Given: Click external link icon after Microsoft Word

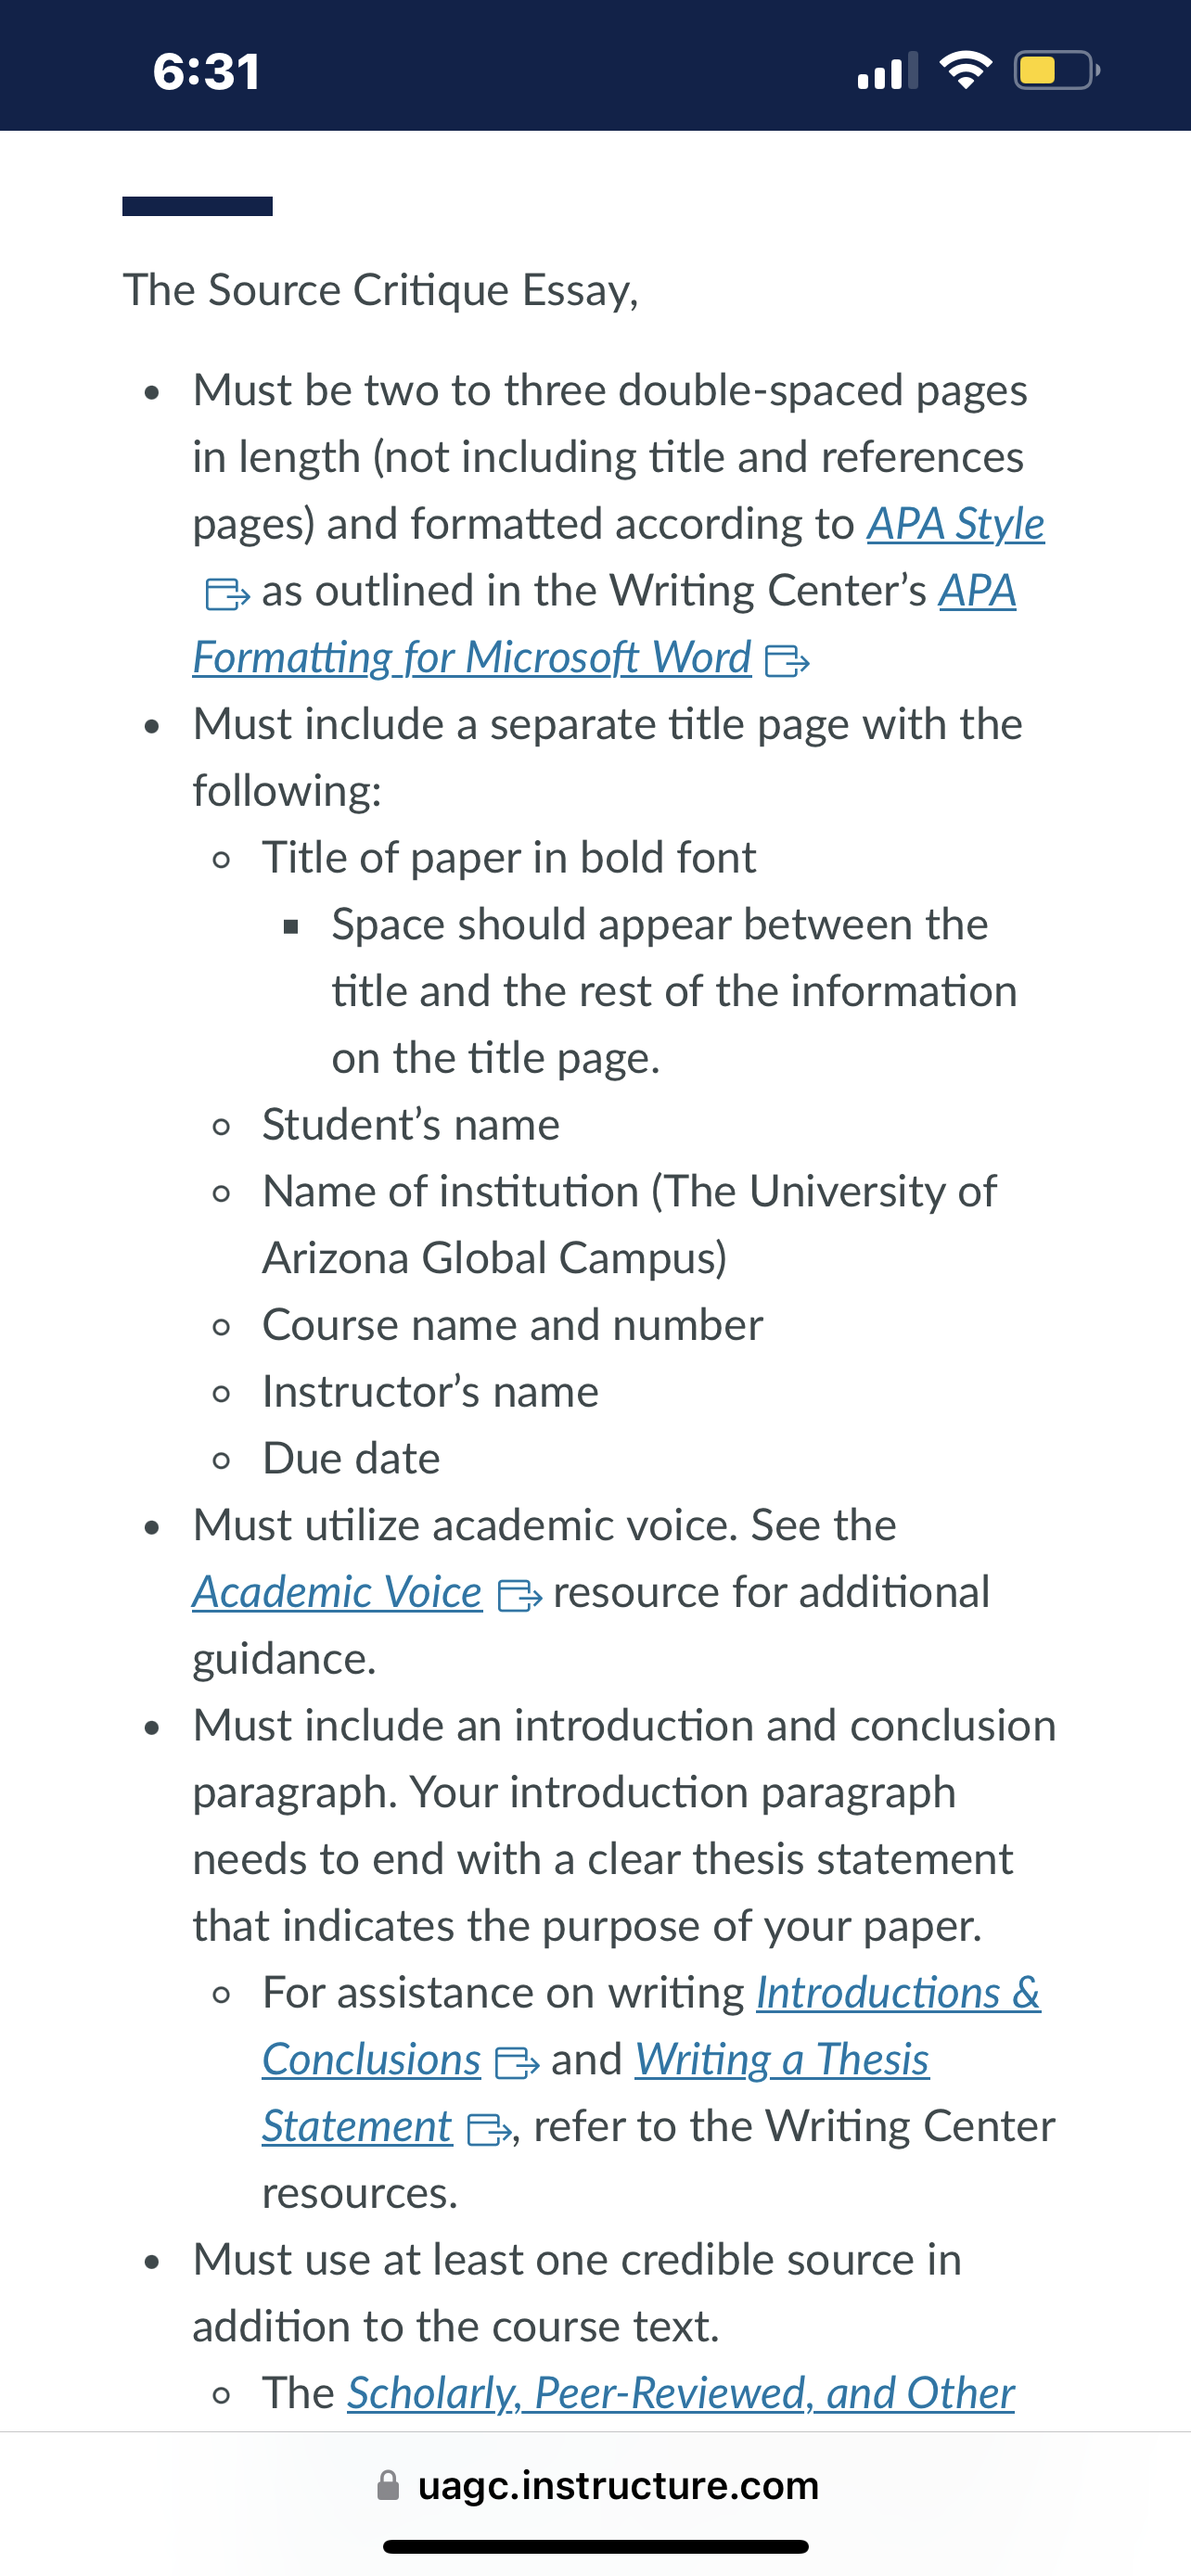Looking at the screenshot, I should click(x=786, y=661).
